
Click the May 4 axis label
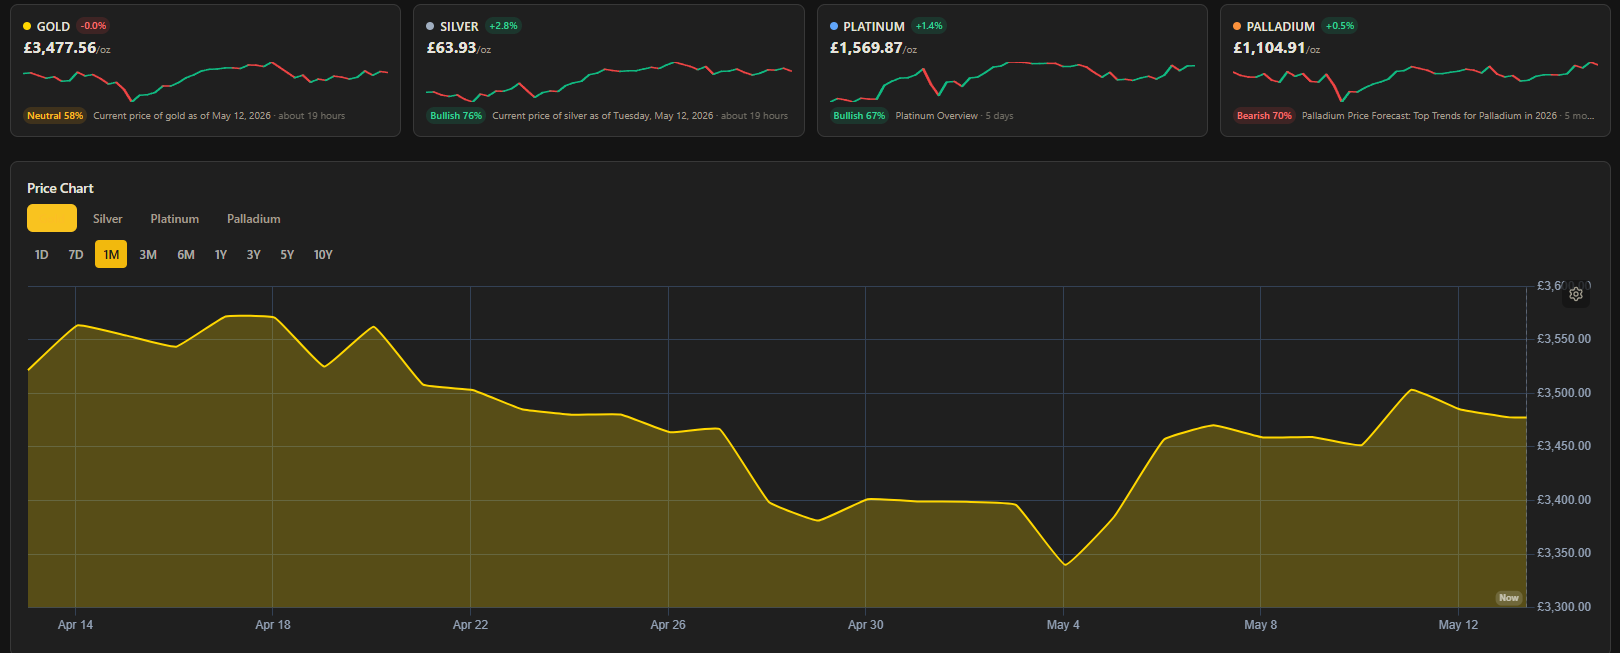(1063, 625)
